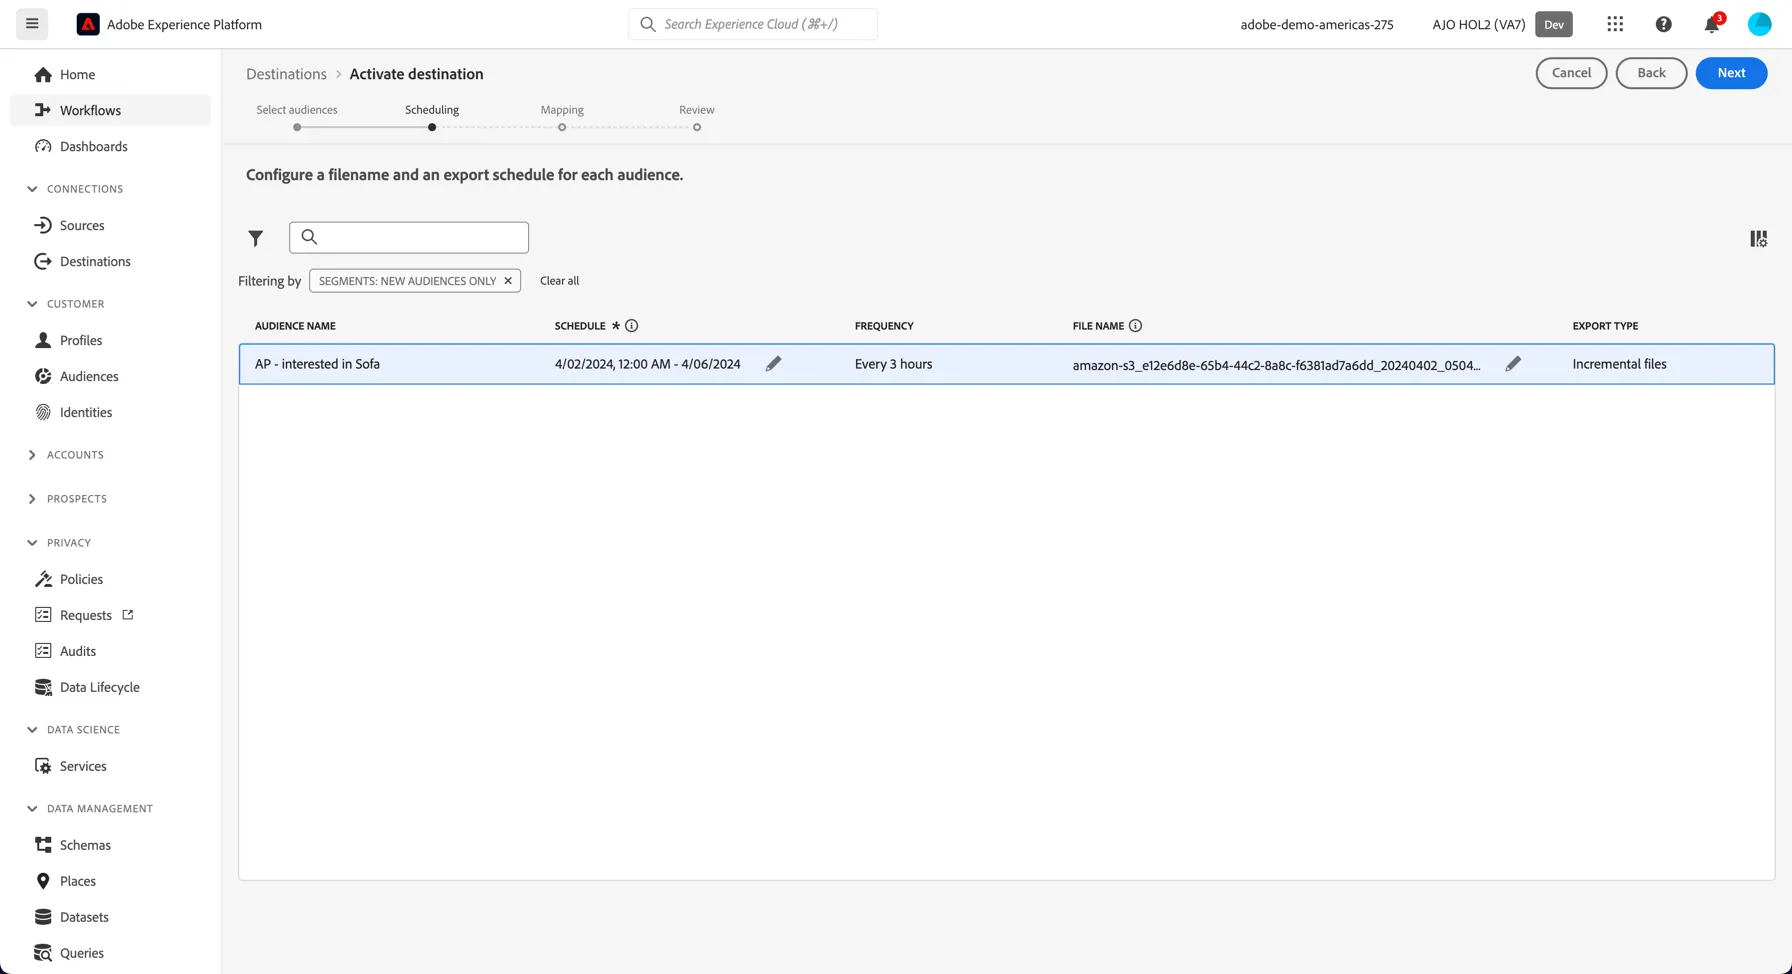Edit file name pencil icon
This screenshot has width=1792, height=974.
click(x=1513, y=364)
